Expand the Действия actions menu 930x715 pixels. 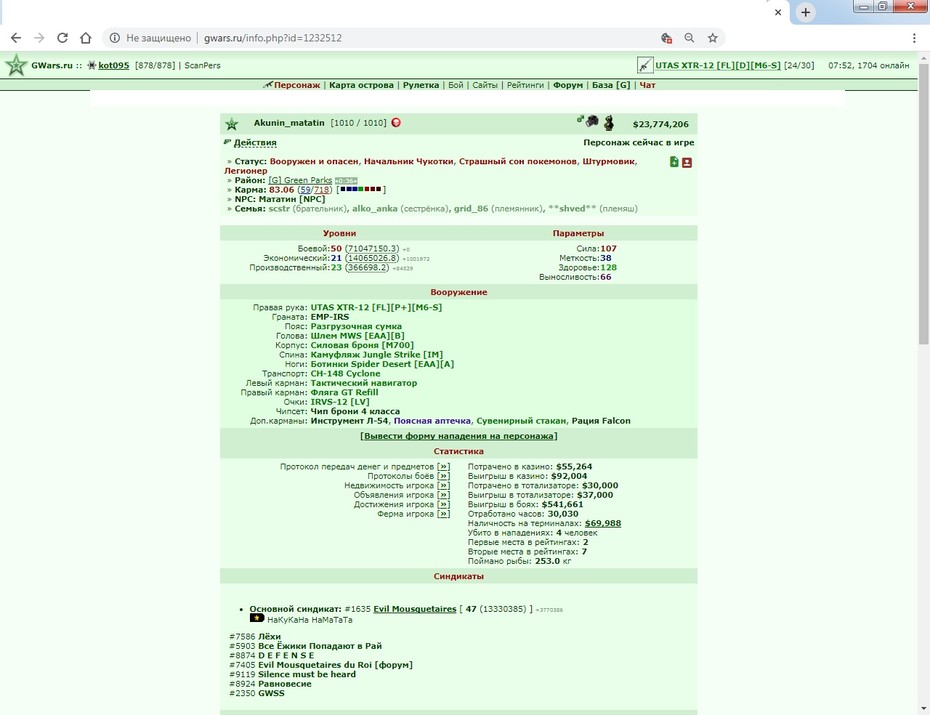coord(255,143)
